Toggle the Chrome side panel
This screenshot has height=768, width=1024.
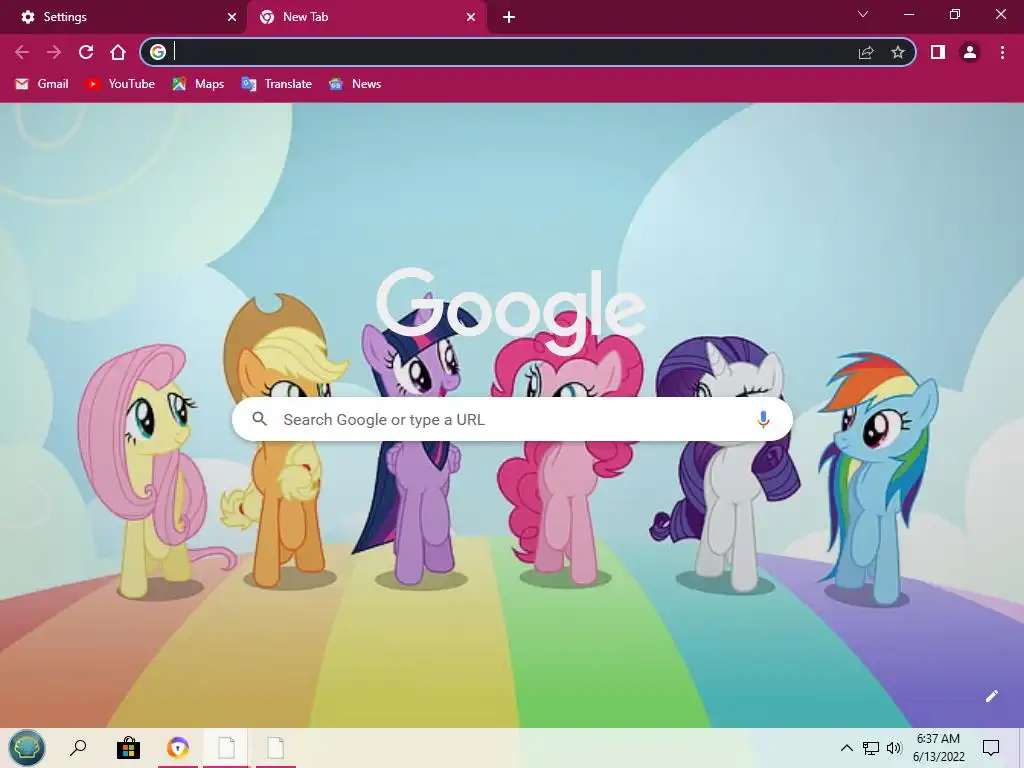pos(938,52)
